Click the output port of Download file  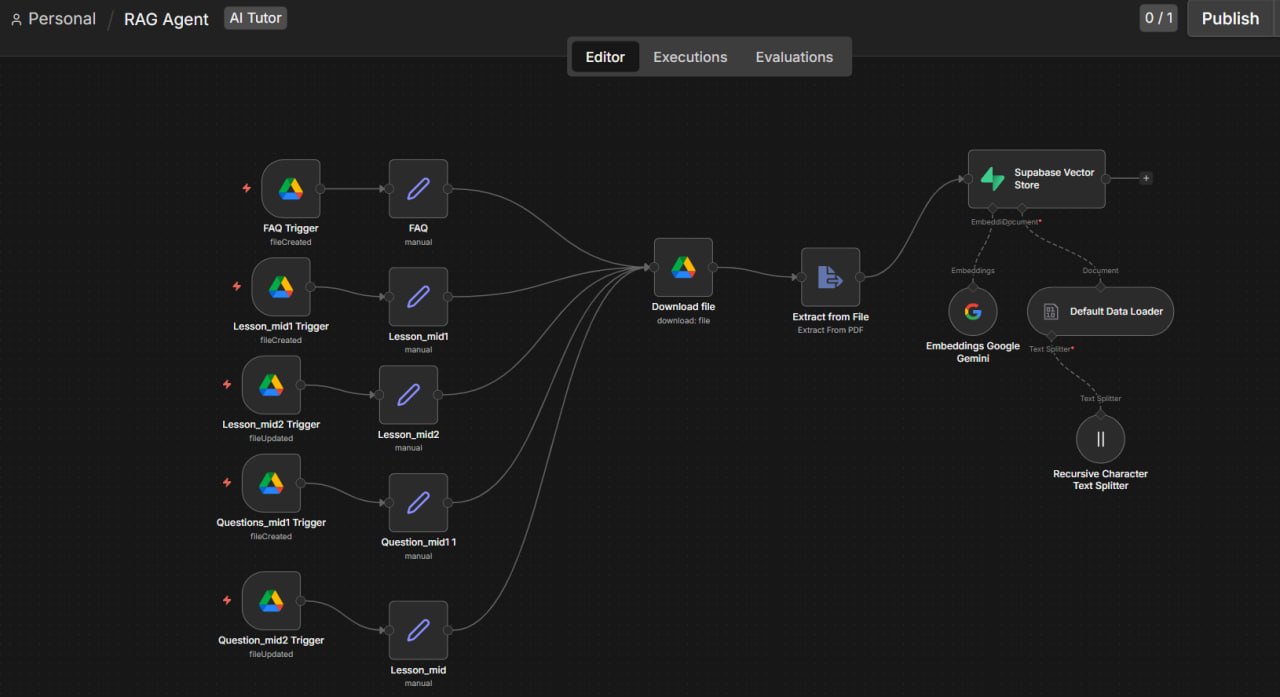[713, 267]
